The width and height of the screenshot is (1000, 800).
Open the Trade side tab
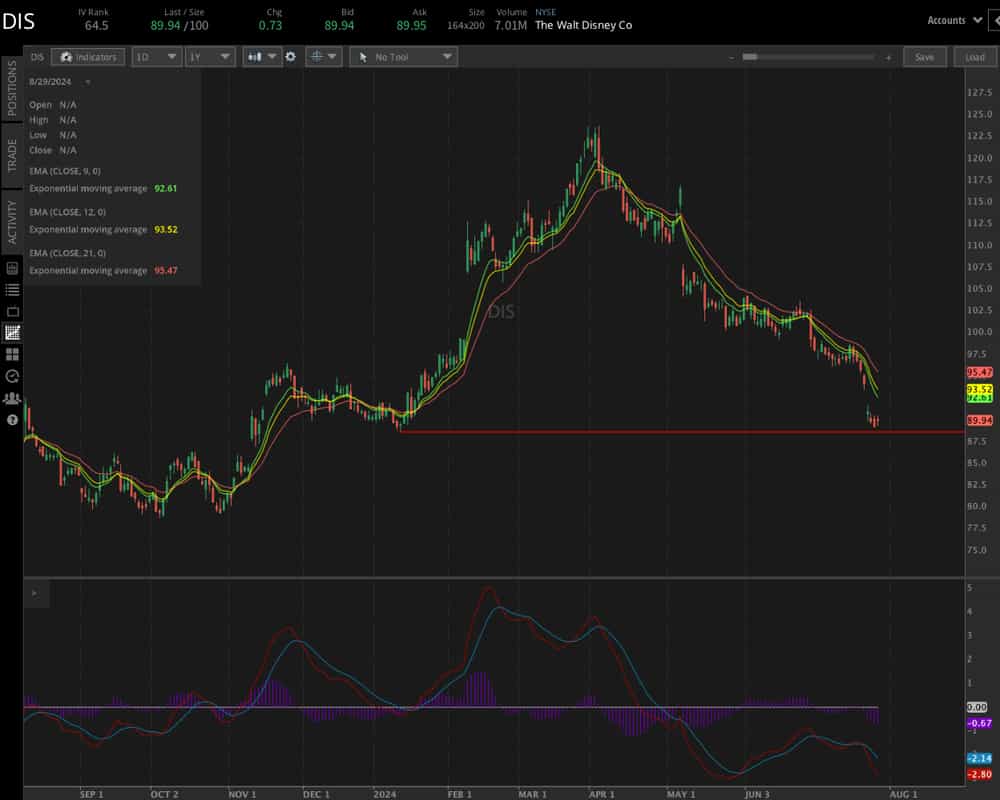[x=12, y=155]
